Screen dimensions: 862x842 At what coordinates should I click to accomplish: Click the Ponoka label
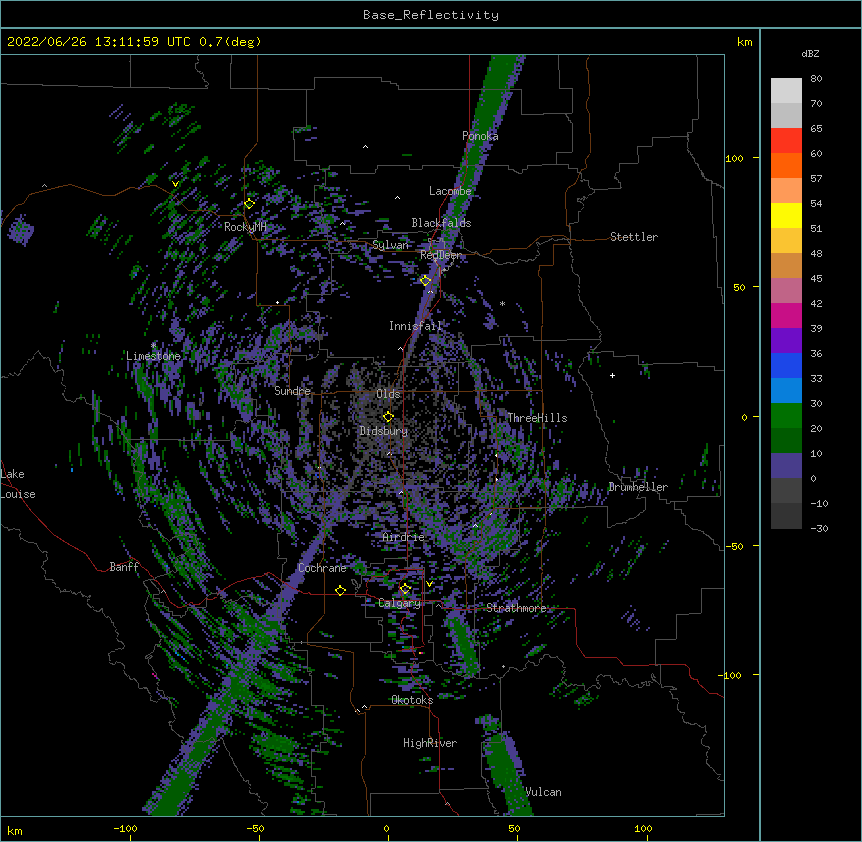click(480, 136)
